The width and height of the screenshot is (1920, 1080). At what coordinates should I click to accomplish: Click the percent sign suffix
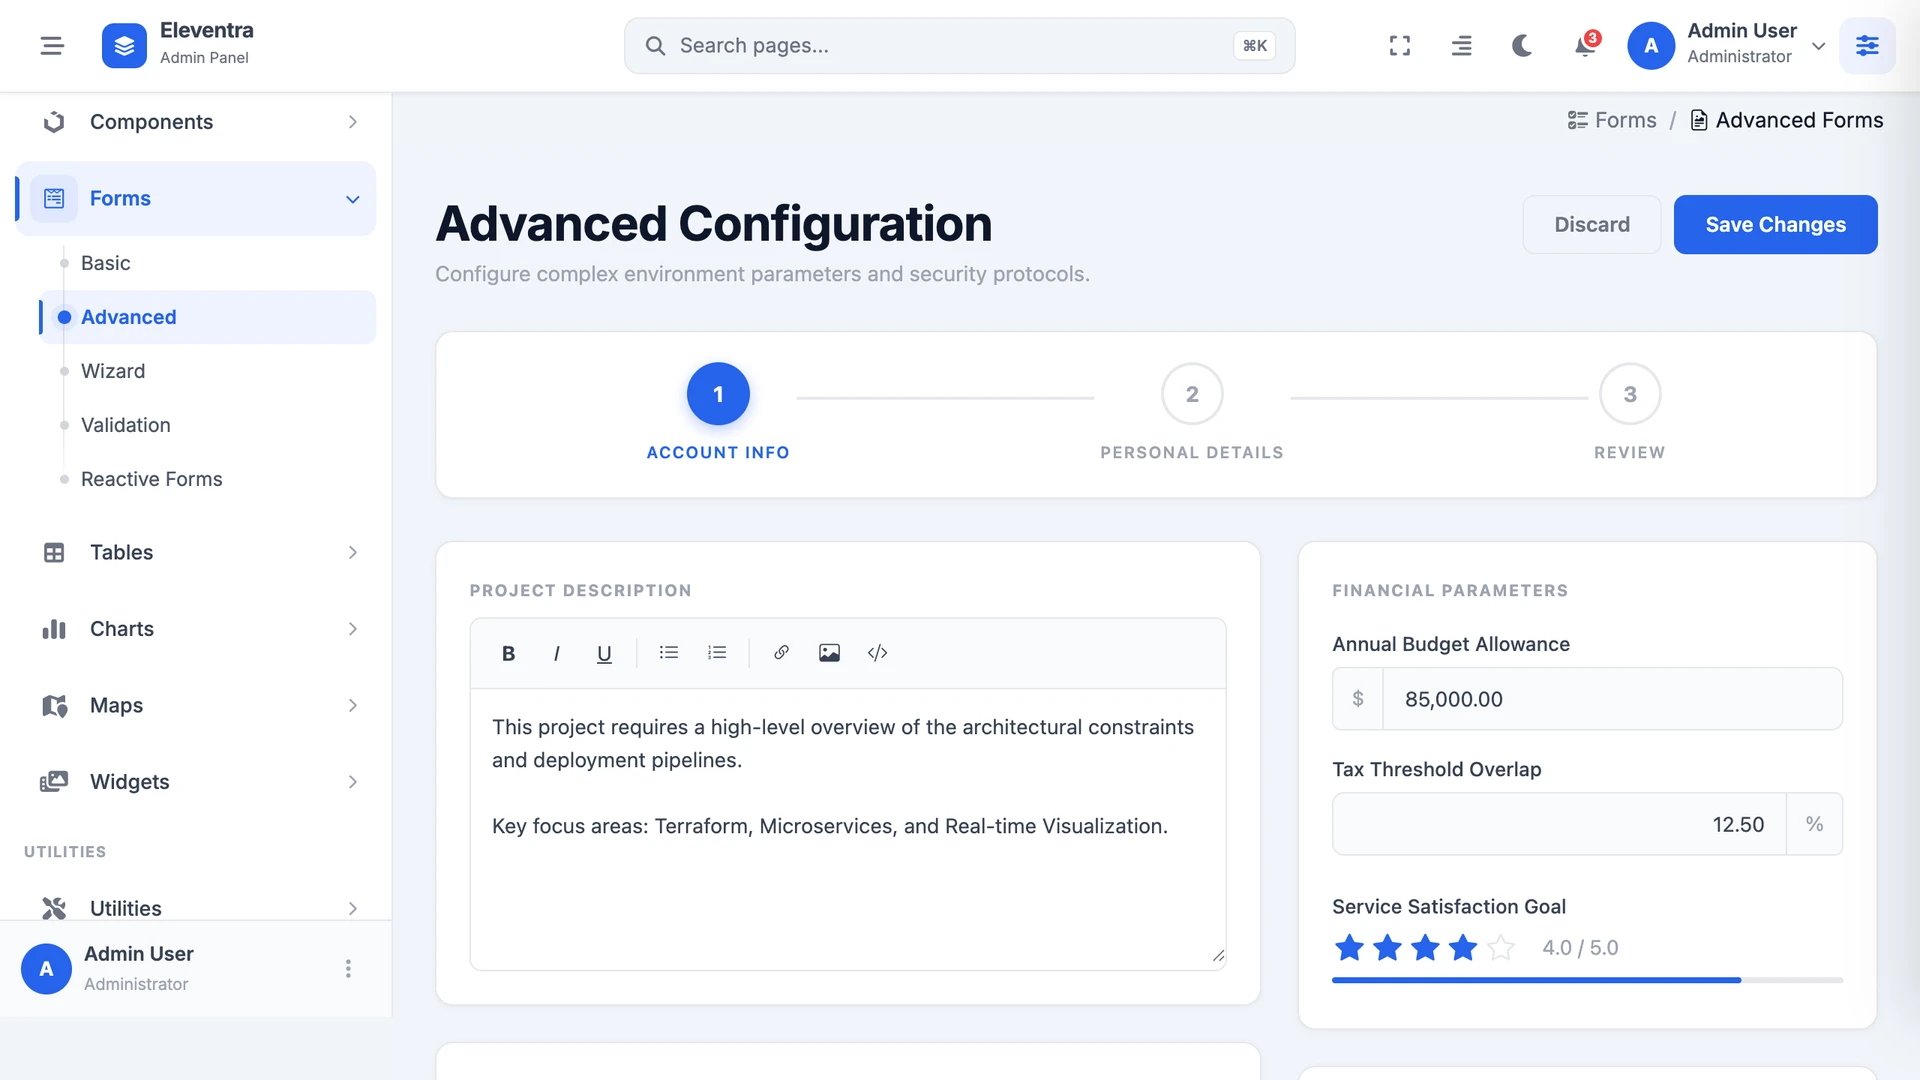click(1815, 824)
